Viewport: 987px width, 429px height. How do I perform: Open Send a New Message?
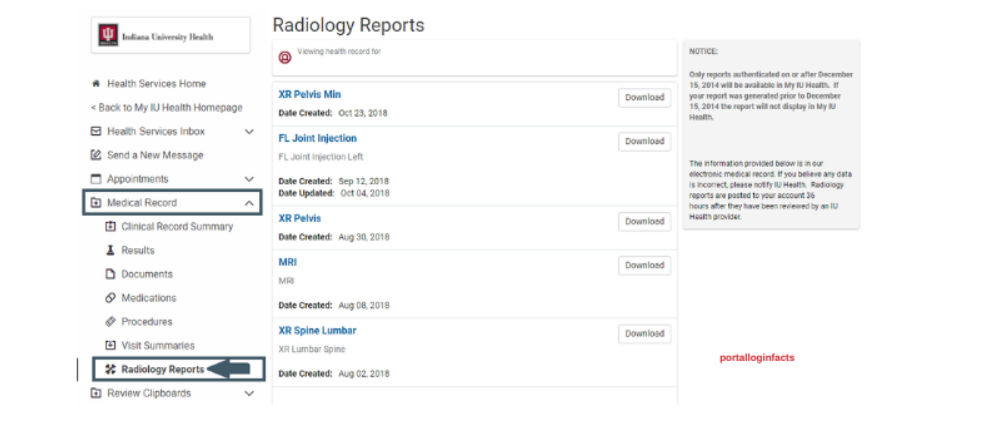click(x=155, y=155)
